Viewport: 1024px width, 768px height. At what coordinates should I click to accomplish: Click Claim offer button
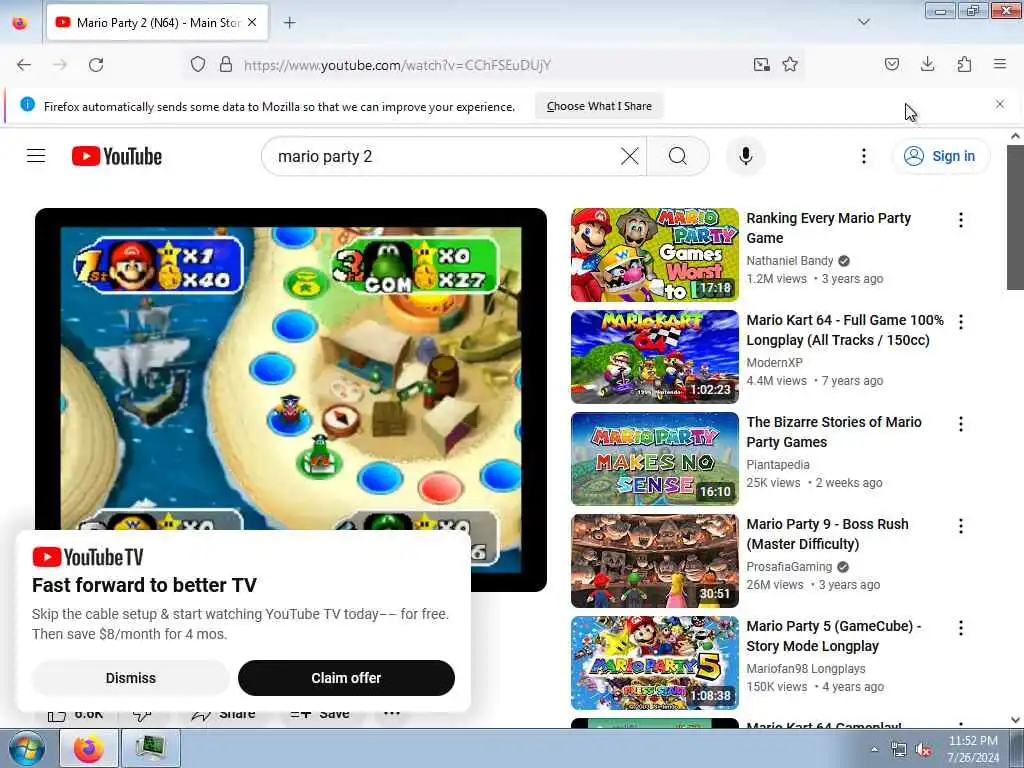click(346, 678)
